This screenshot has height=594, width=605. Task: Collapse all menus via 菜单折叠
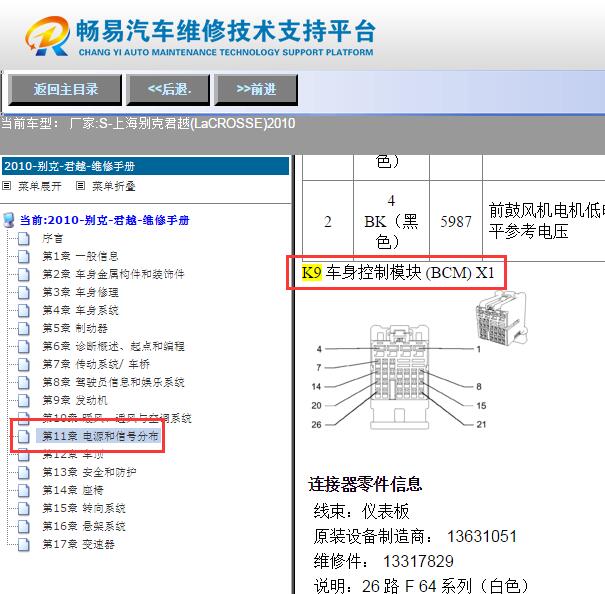pos(113,186)
